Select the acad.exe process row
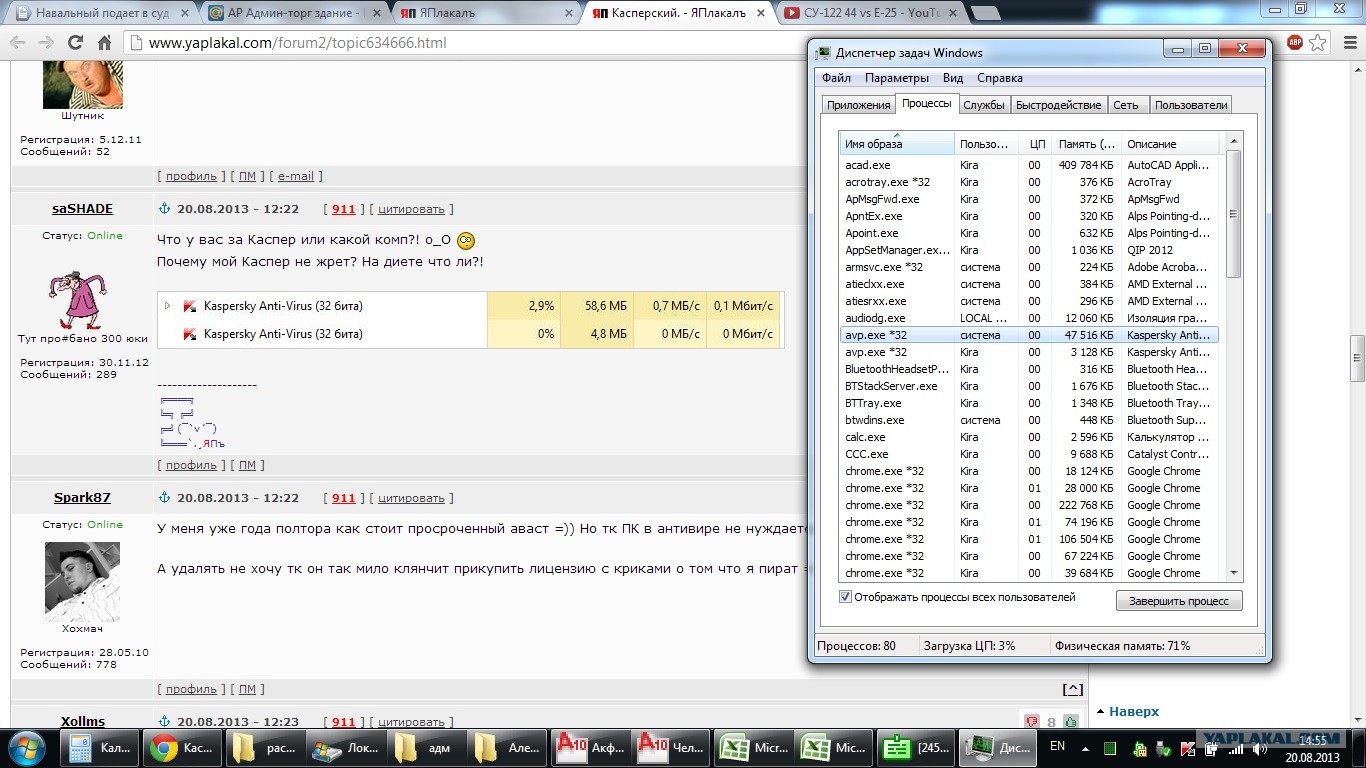Viewport: 1366px width, 768px height. (1029, 165)
